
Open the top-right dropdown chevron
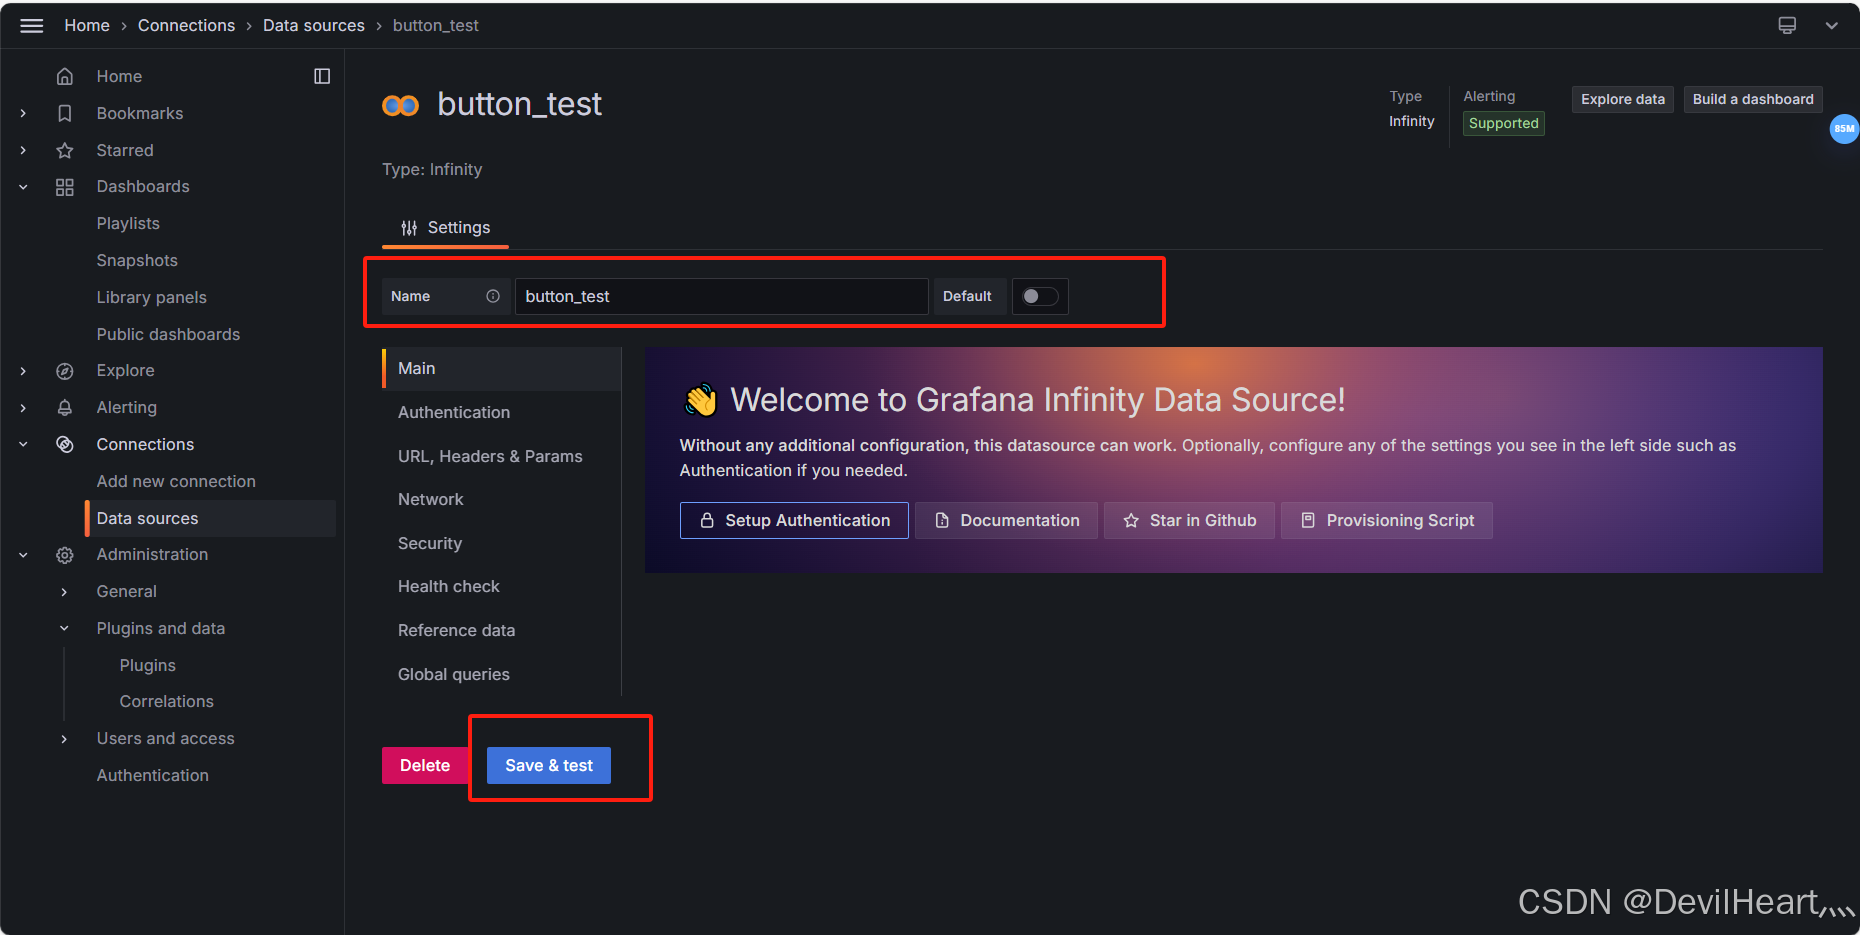click(x=1832, y=26)
